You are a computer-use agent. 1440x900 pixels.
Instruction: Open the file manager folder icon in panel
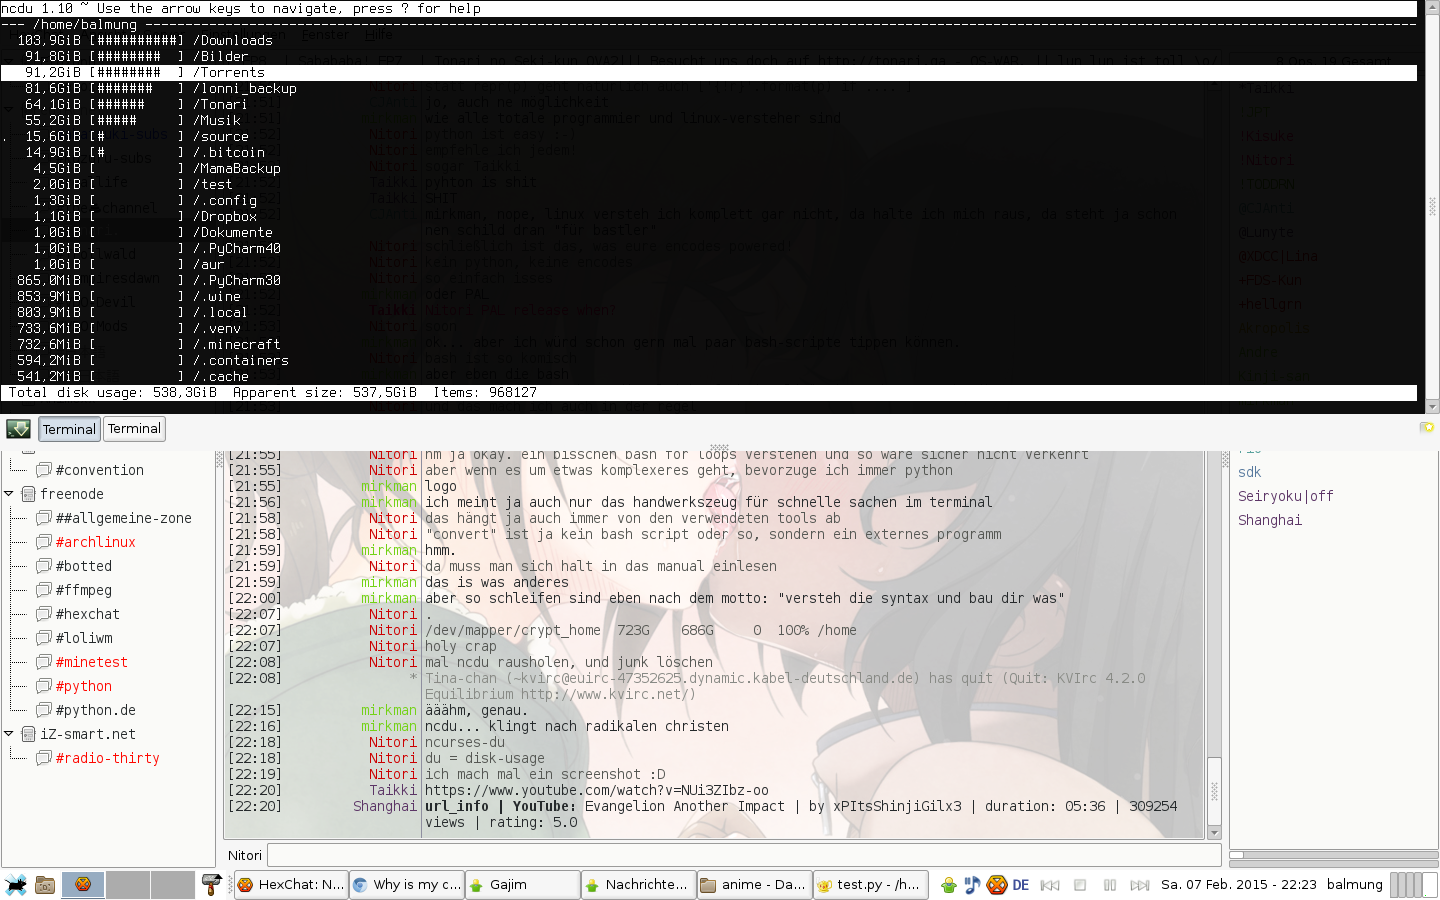coord(45,885)
